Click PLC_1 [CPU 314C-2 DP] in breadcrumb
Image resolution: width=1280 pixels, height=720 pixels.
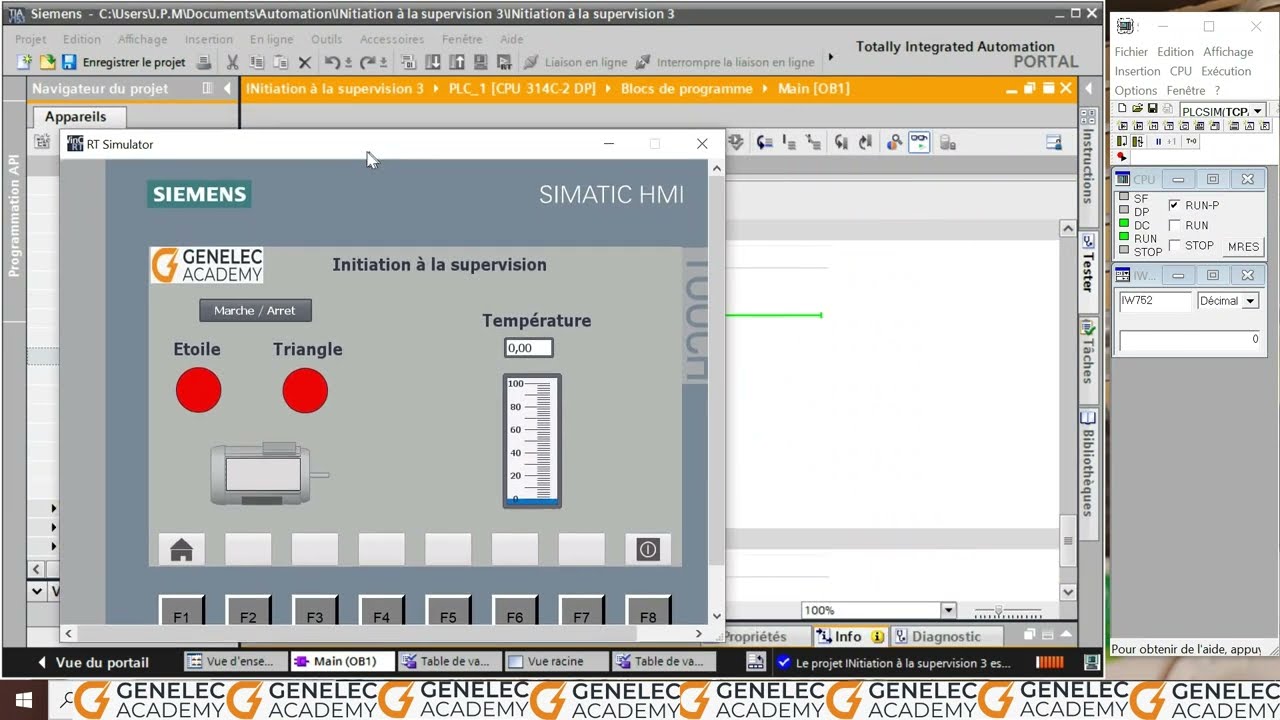(522, 88)
